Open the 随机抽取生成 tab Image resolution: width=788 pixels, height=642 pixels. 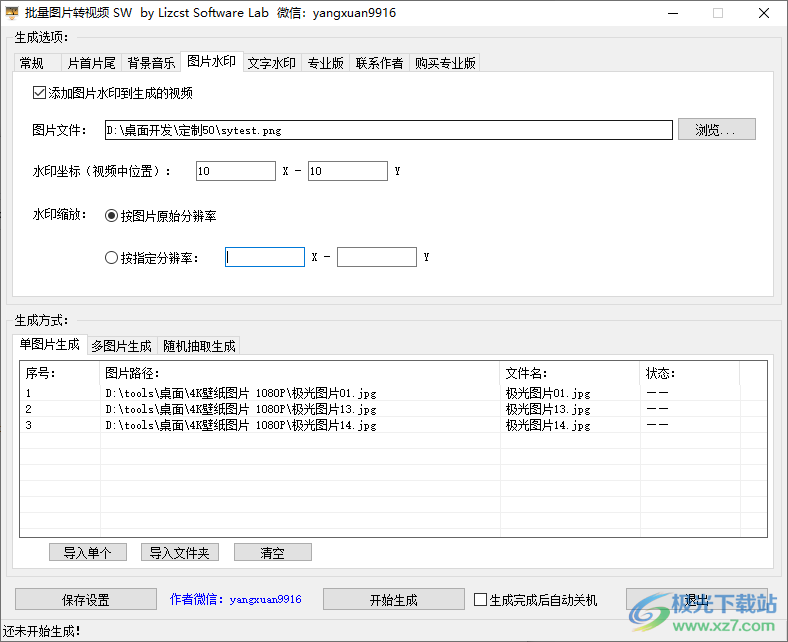tap(199, 346)
